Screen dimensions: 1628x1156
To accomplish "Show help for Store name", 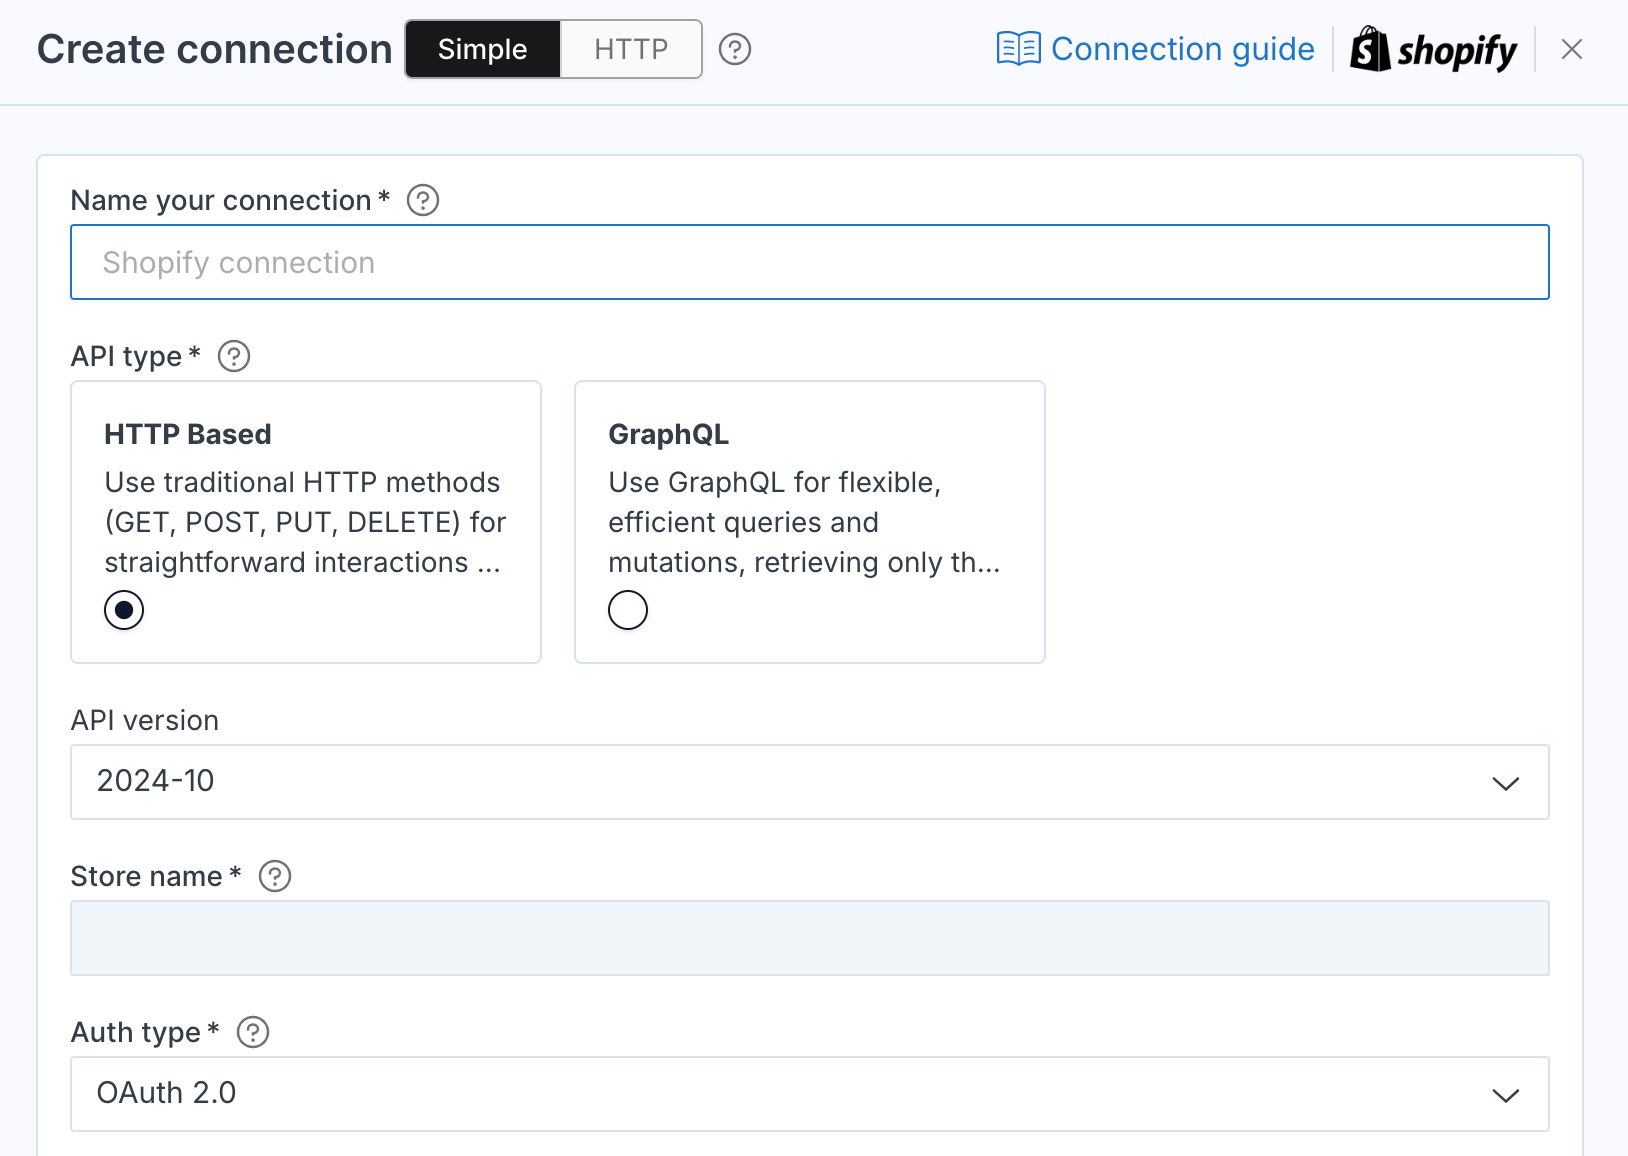I will coord(275,876).
